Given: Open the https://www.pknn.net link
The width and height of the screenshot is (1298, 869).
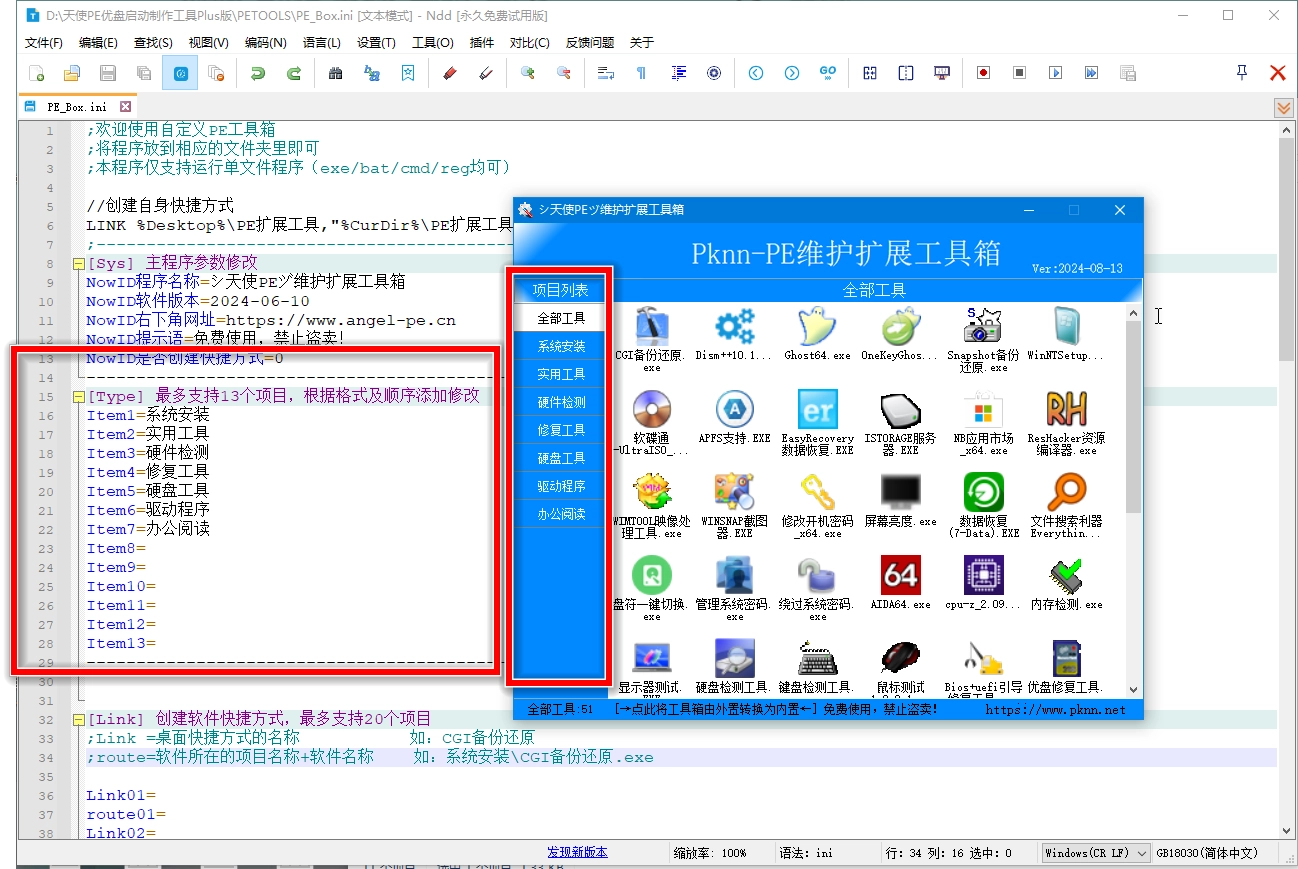Looking at the screenshot, I should (x=1055, y=710).
